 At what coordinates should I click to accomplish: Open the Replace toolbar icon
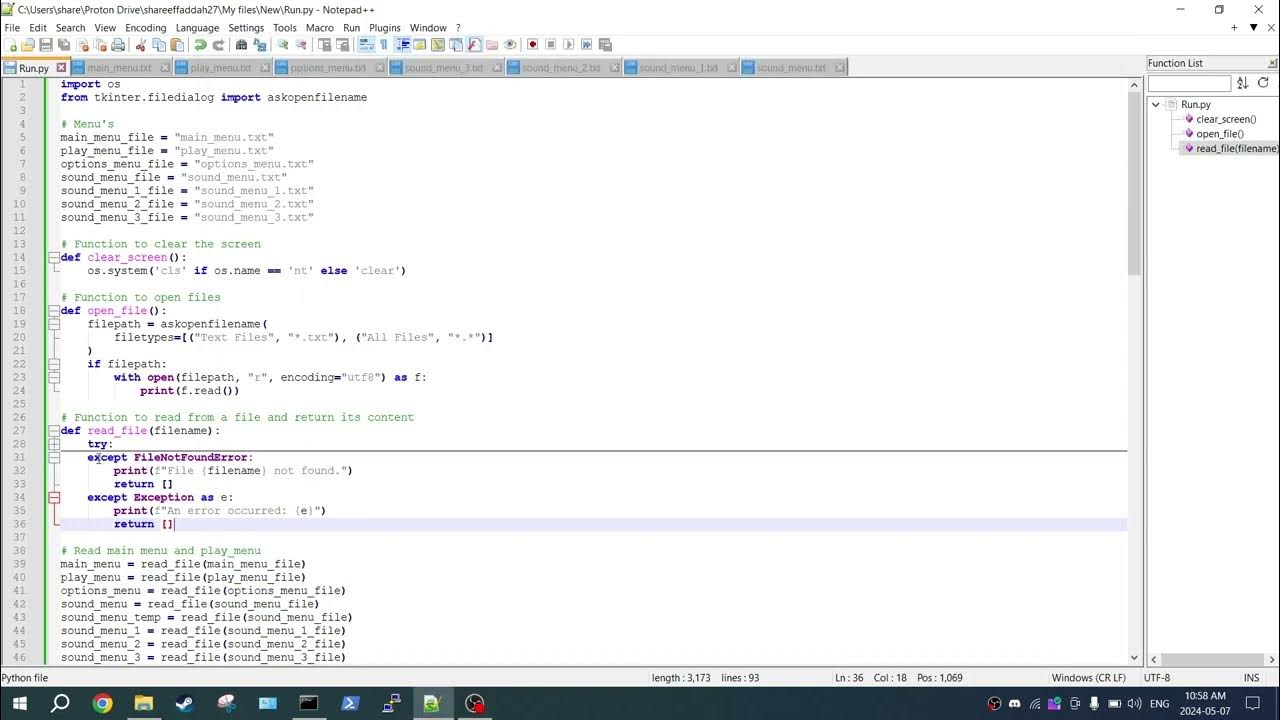[x=259, y=44]
